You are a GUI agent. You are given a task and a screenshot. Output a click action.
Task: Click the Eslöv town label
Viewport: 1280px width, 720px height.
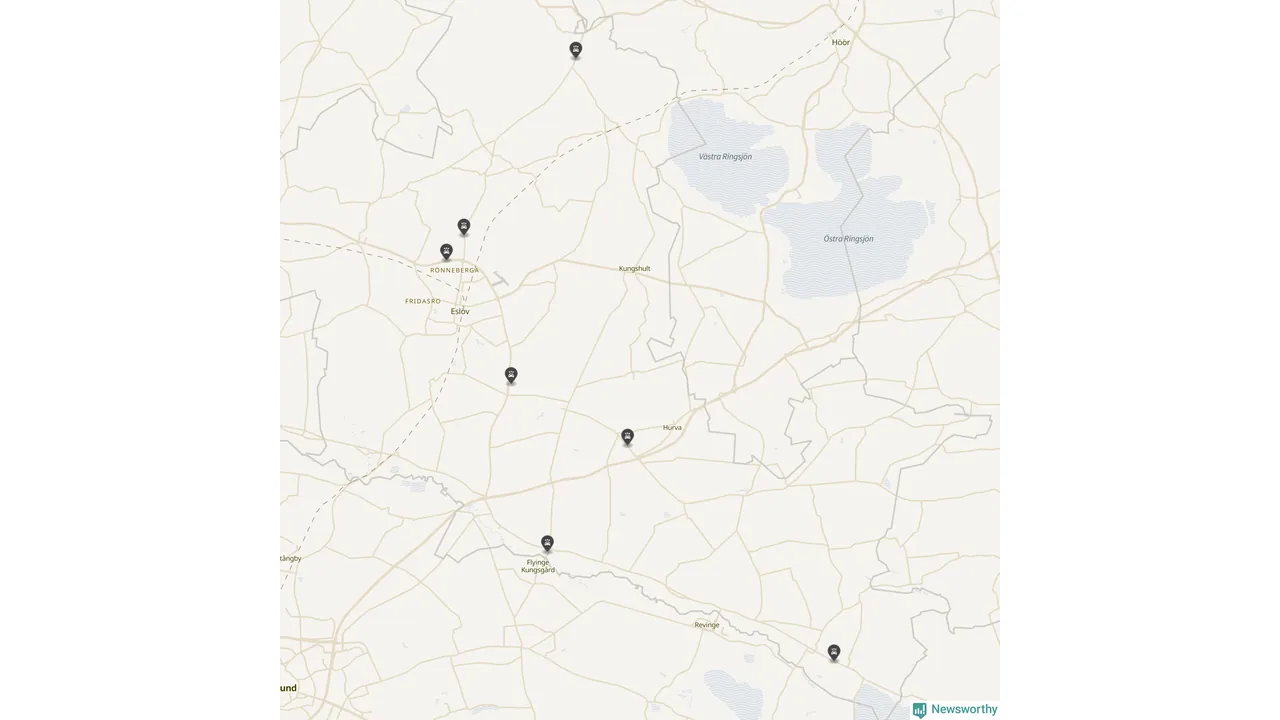[x=460, y=311]
